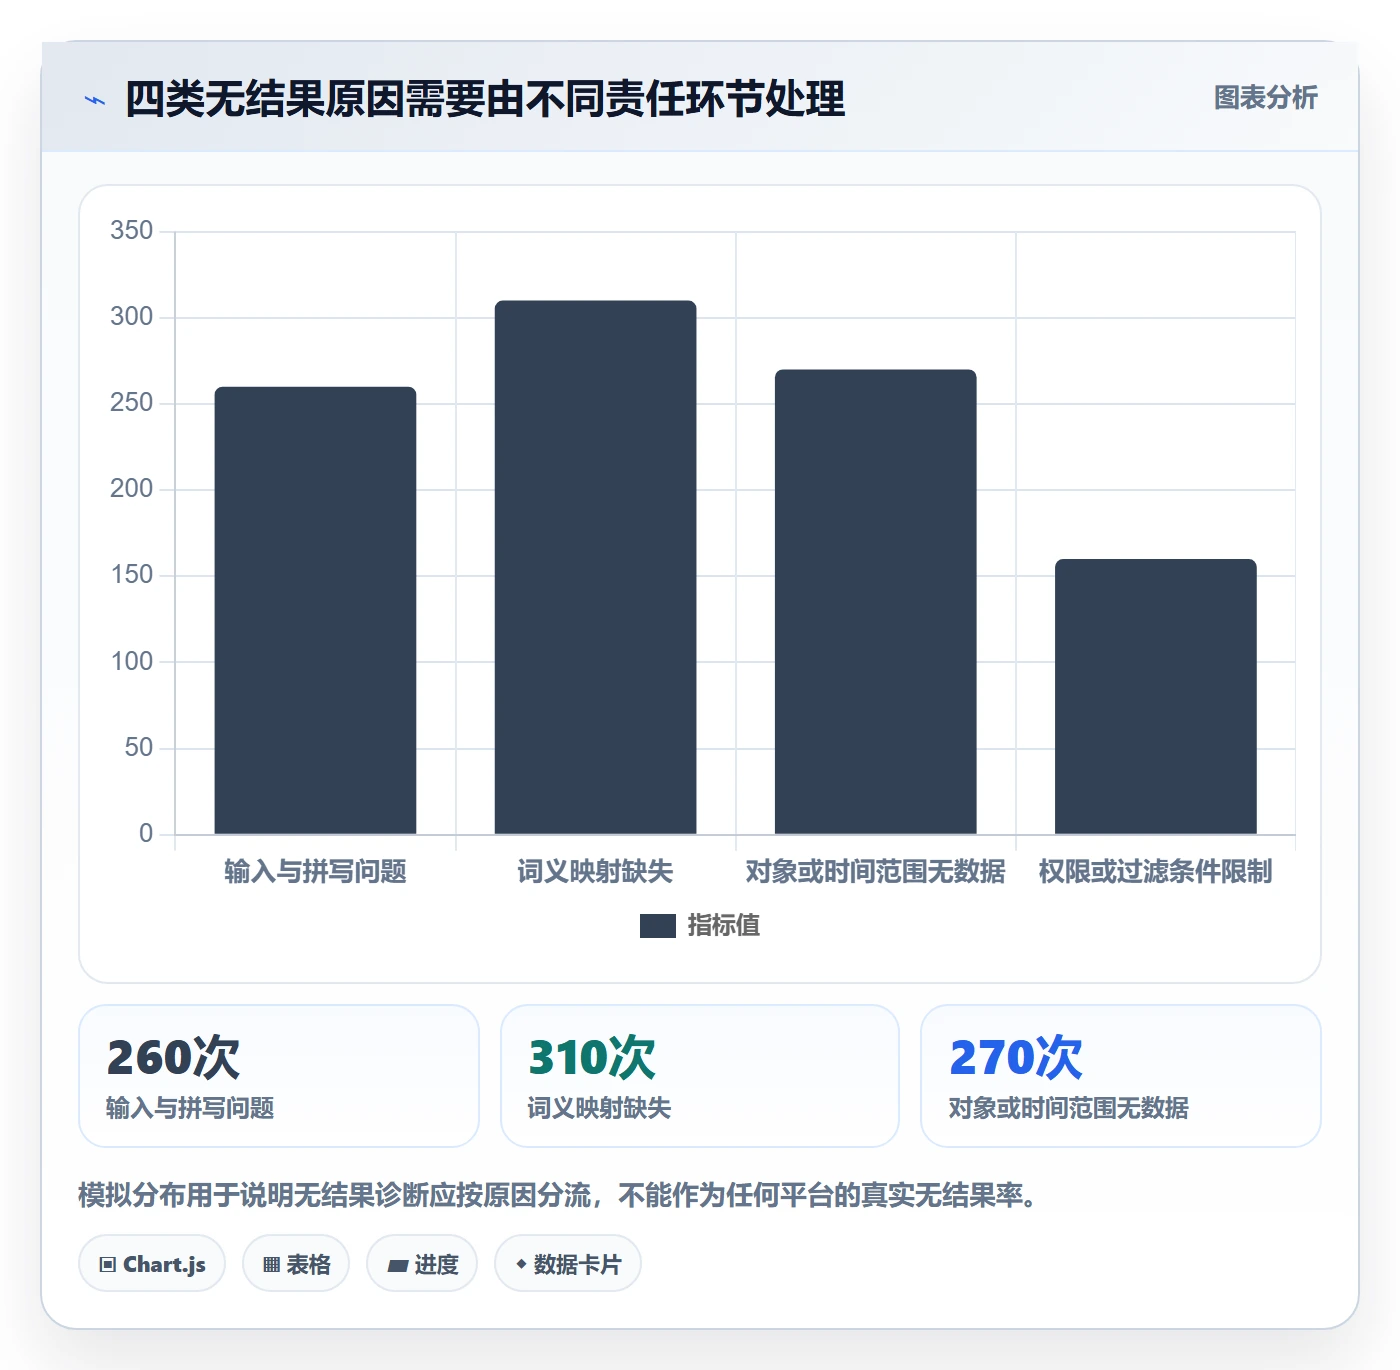Screen dimensions: 1400x1370
Task: Select the 对象或时间范围无数据 bar
Action: (x=875, y=602)
